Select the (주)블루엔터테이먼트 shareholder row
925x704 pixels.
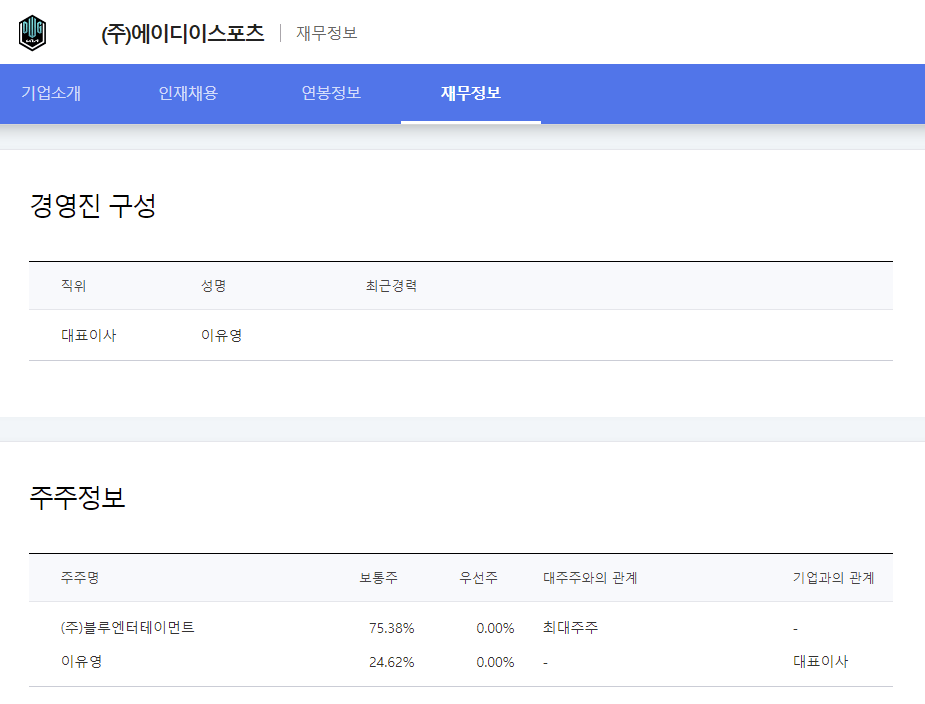click(127, 628)
